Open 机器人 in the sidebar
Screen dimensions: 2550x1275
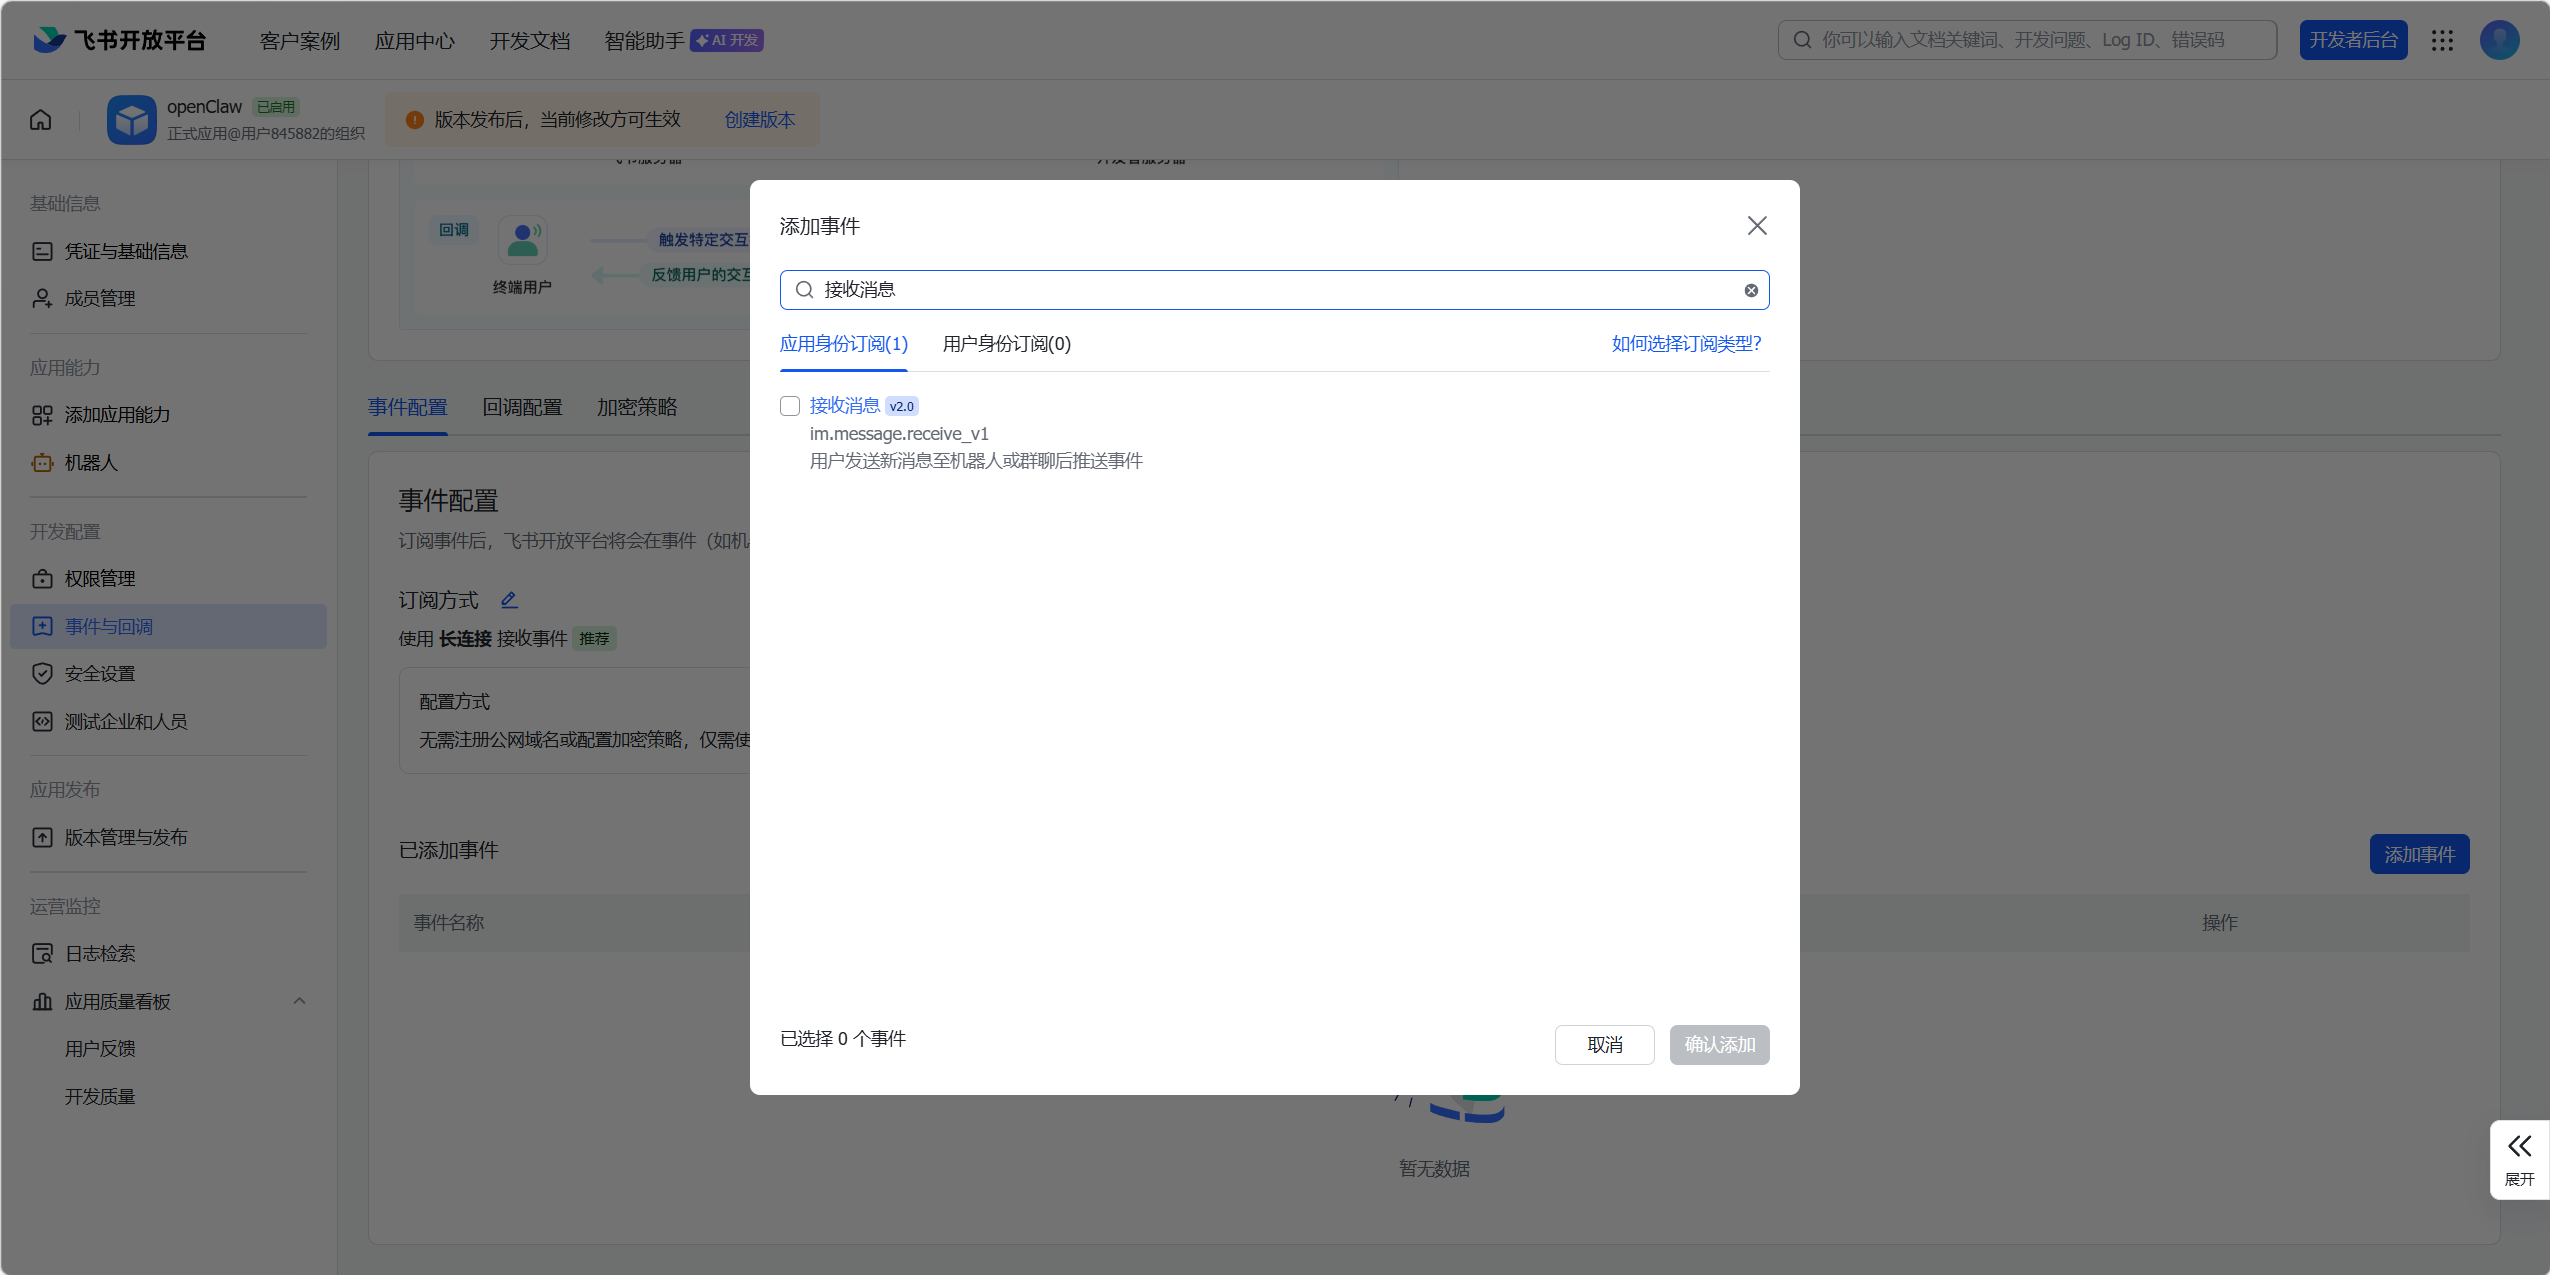point(91,463)
